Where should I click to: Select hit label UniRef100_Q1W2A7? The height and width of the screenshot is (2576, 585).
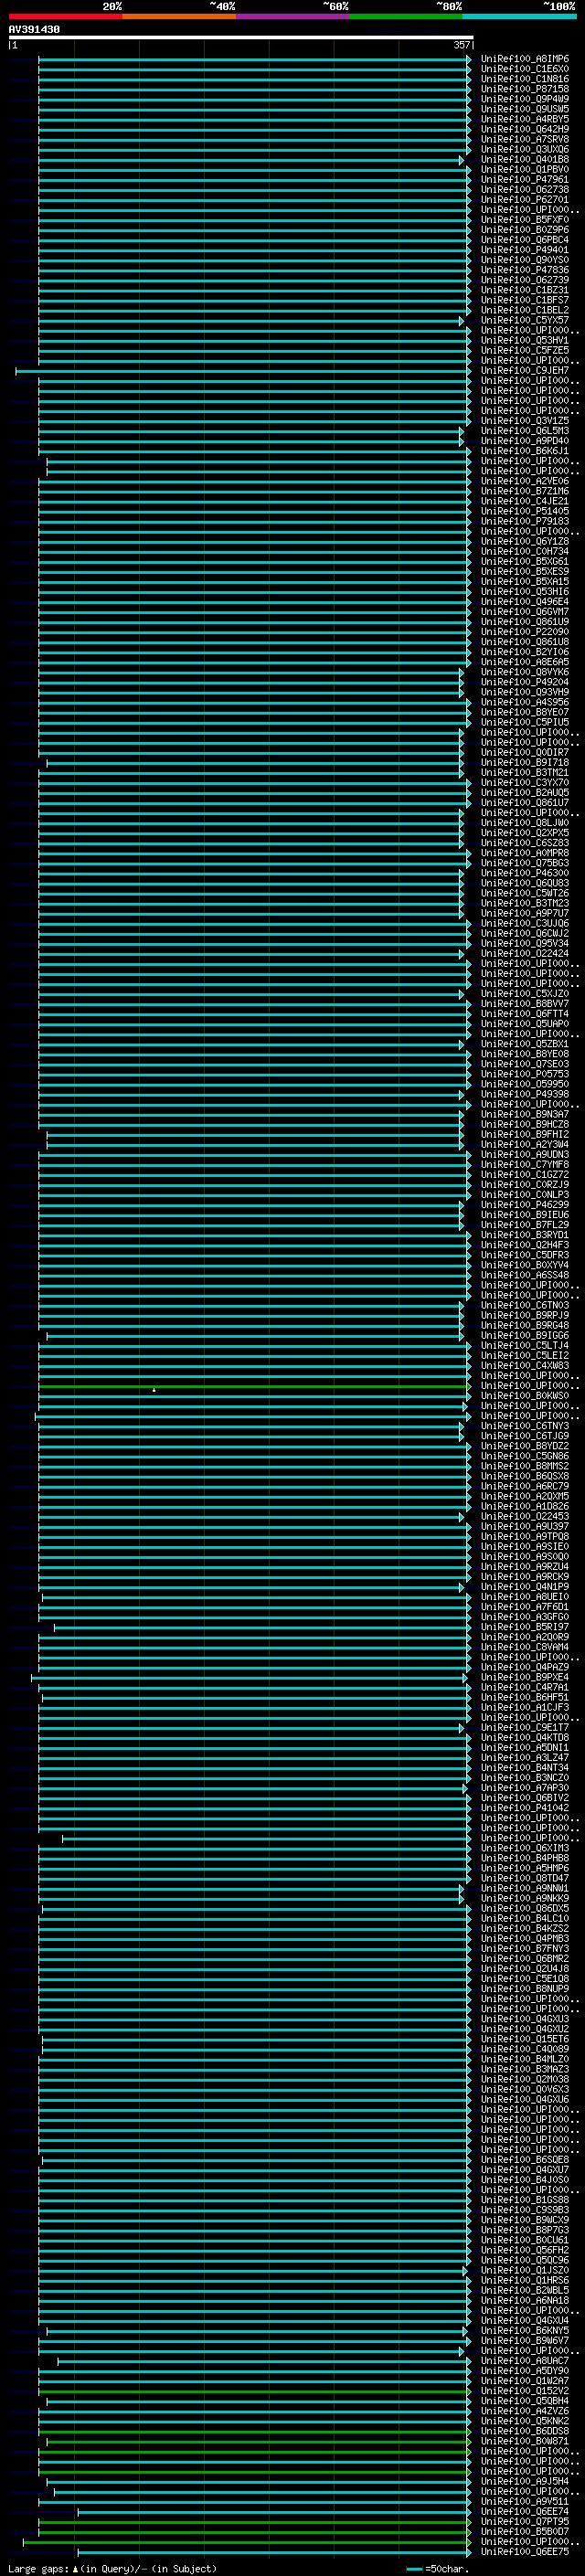click(524, 2380)
